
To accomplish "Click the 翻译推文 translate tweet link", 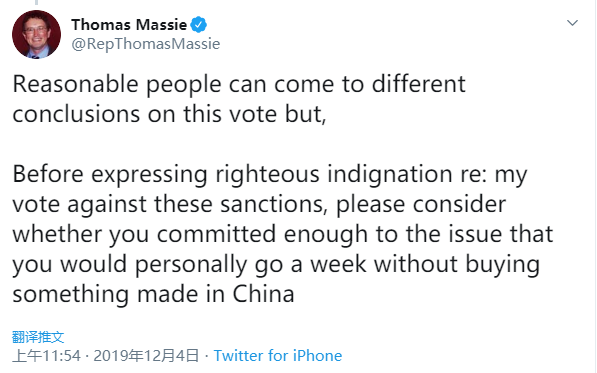I will pyautogui.click(x=38, y=337).
